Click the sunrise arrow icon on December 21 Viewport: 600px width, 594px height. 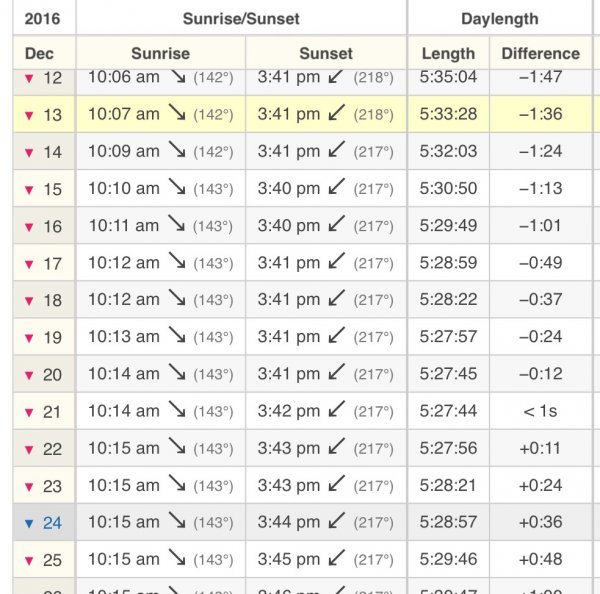tap(177, 410)
